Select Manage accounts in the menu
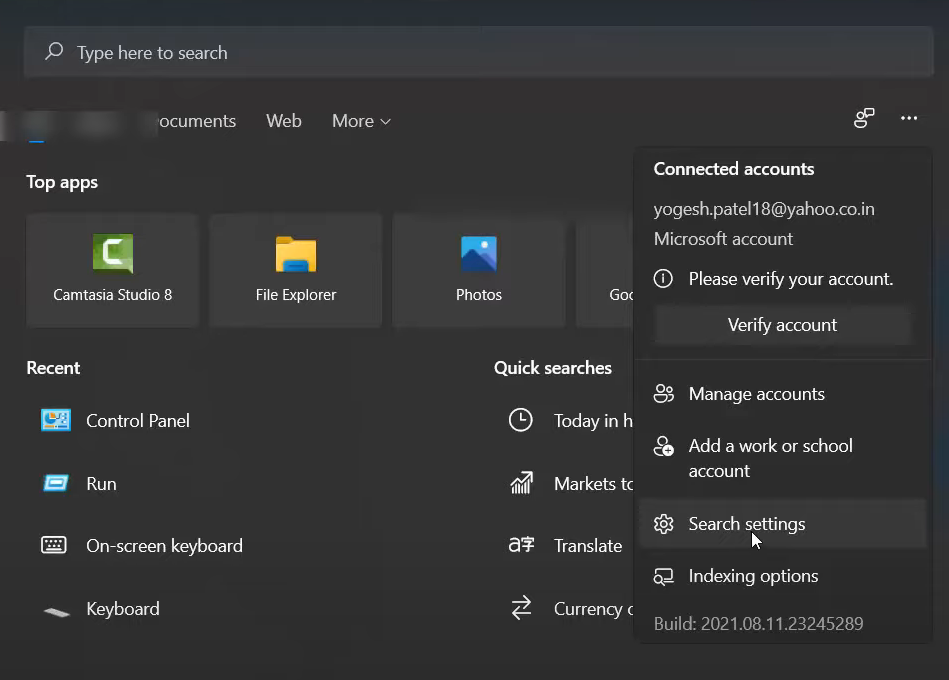 tap(756, 394)
